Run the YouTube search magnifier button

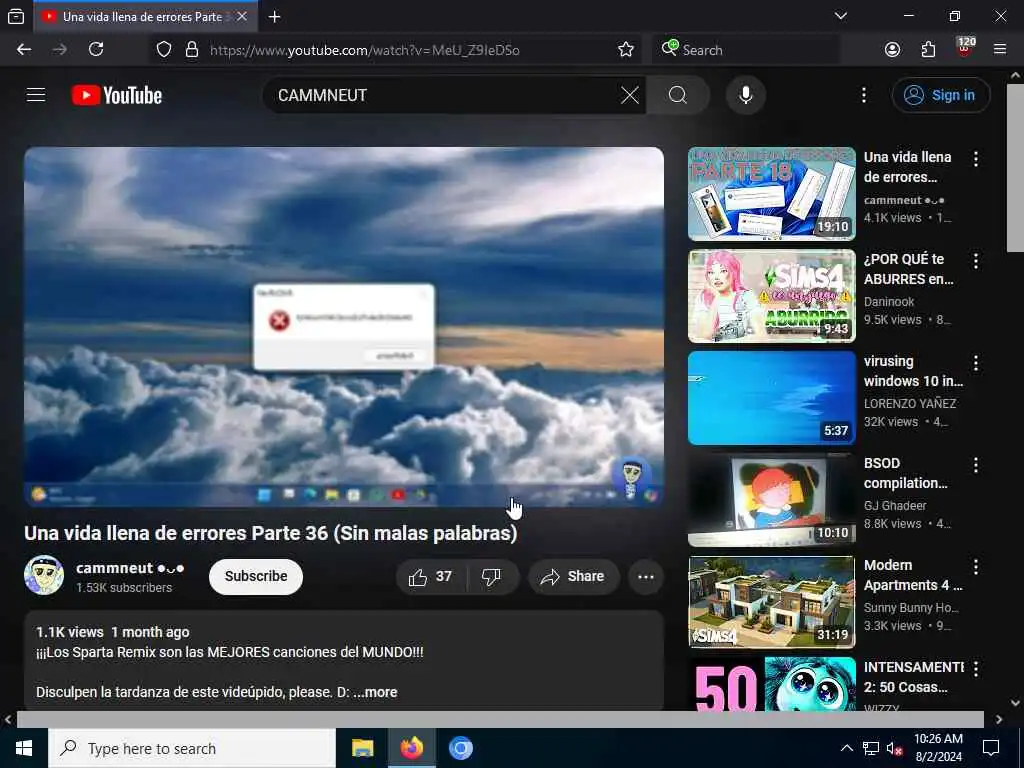point(678,95)
